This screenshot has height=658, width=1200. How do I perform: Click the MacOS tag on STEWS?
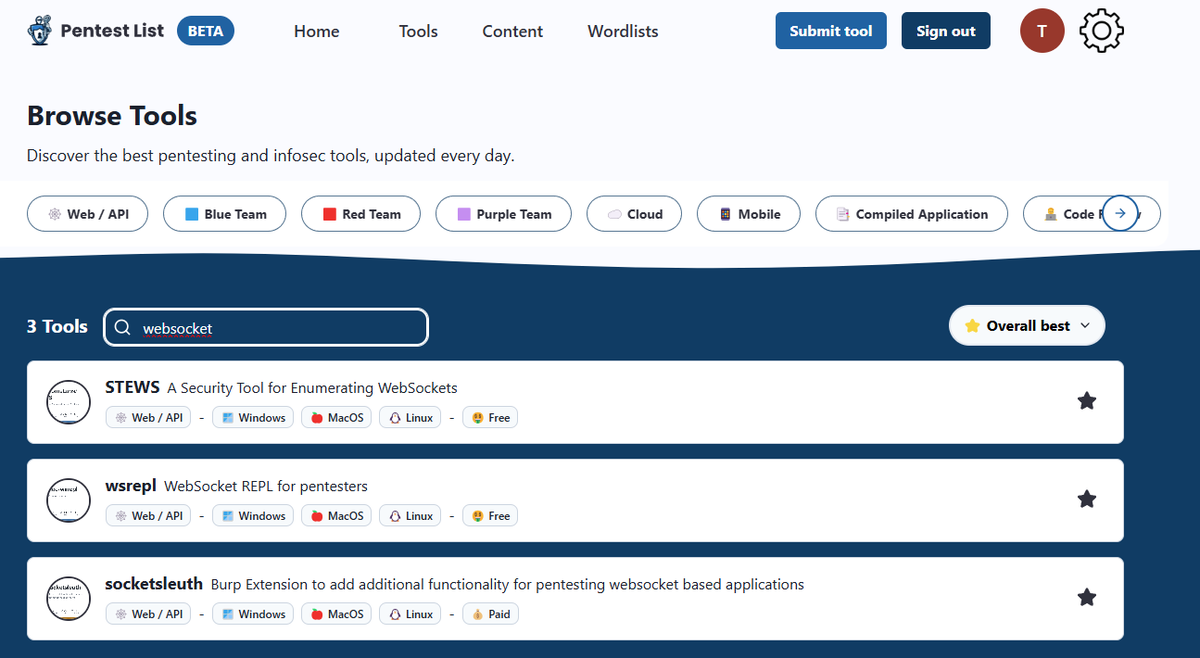click(336, 418)
